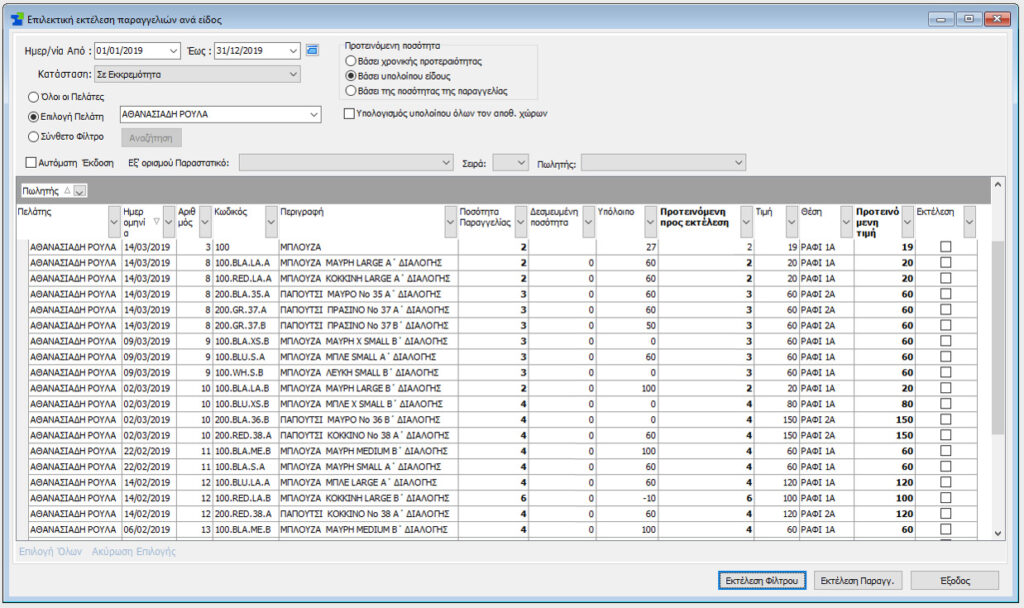Click the date picker icon beside Έως

(x=312, y=50)
